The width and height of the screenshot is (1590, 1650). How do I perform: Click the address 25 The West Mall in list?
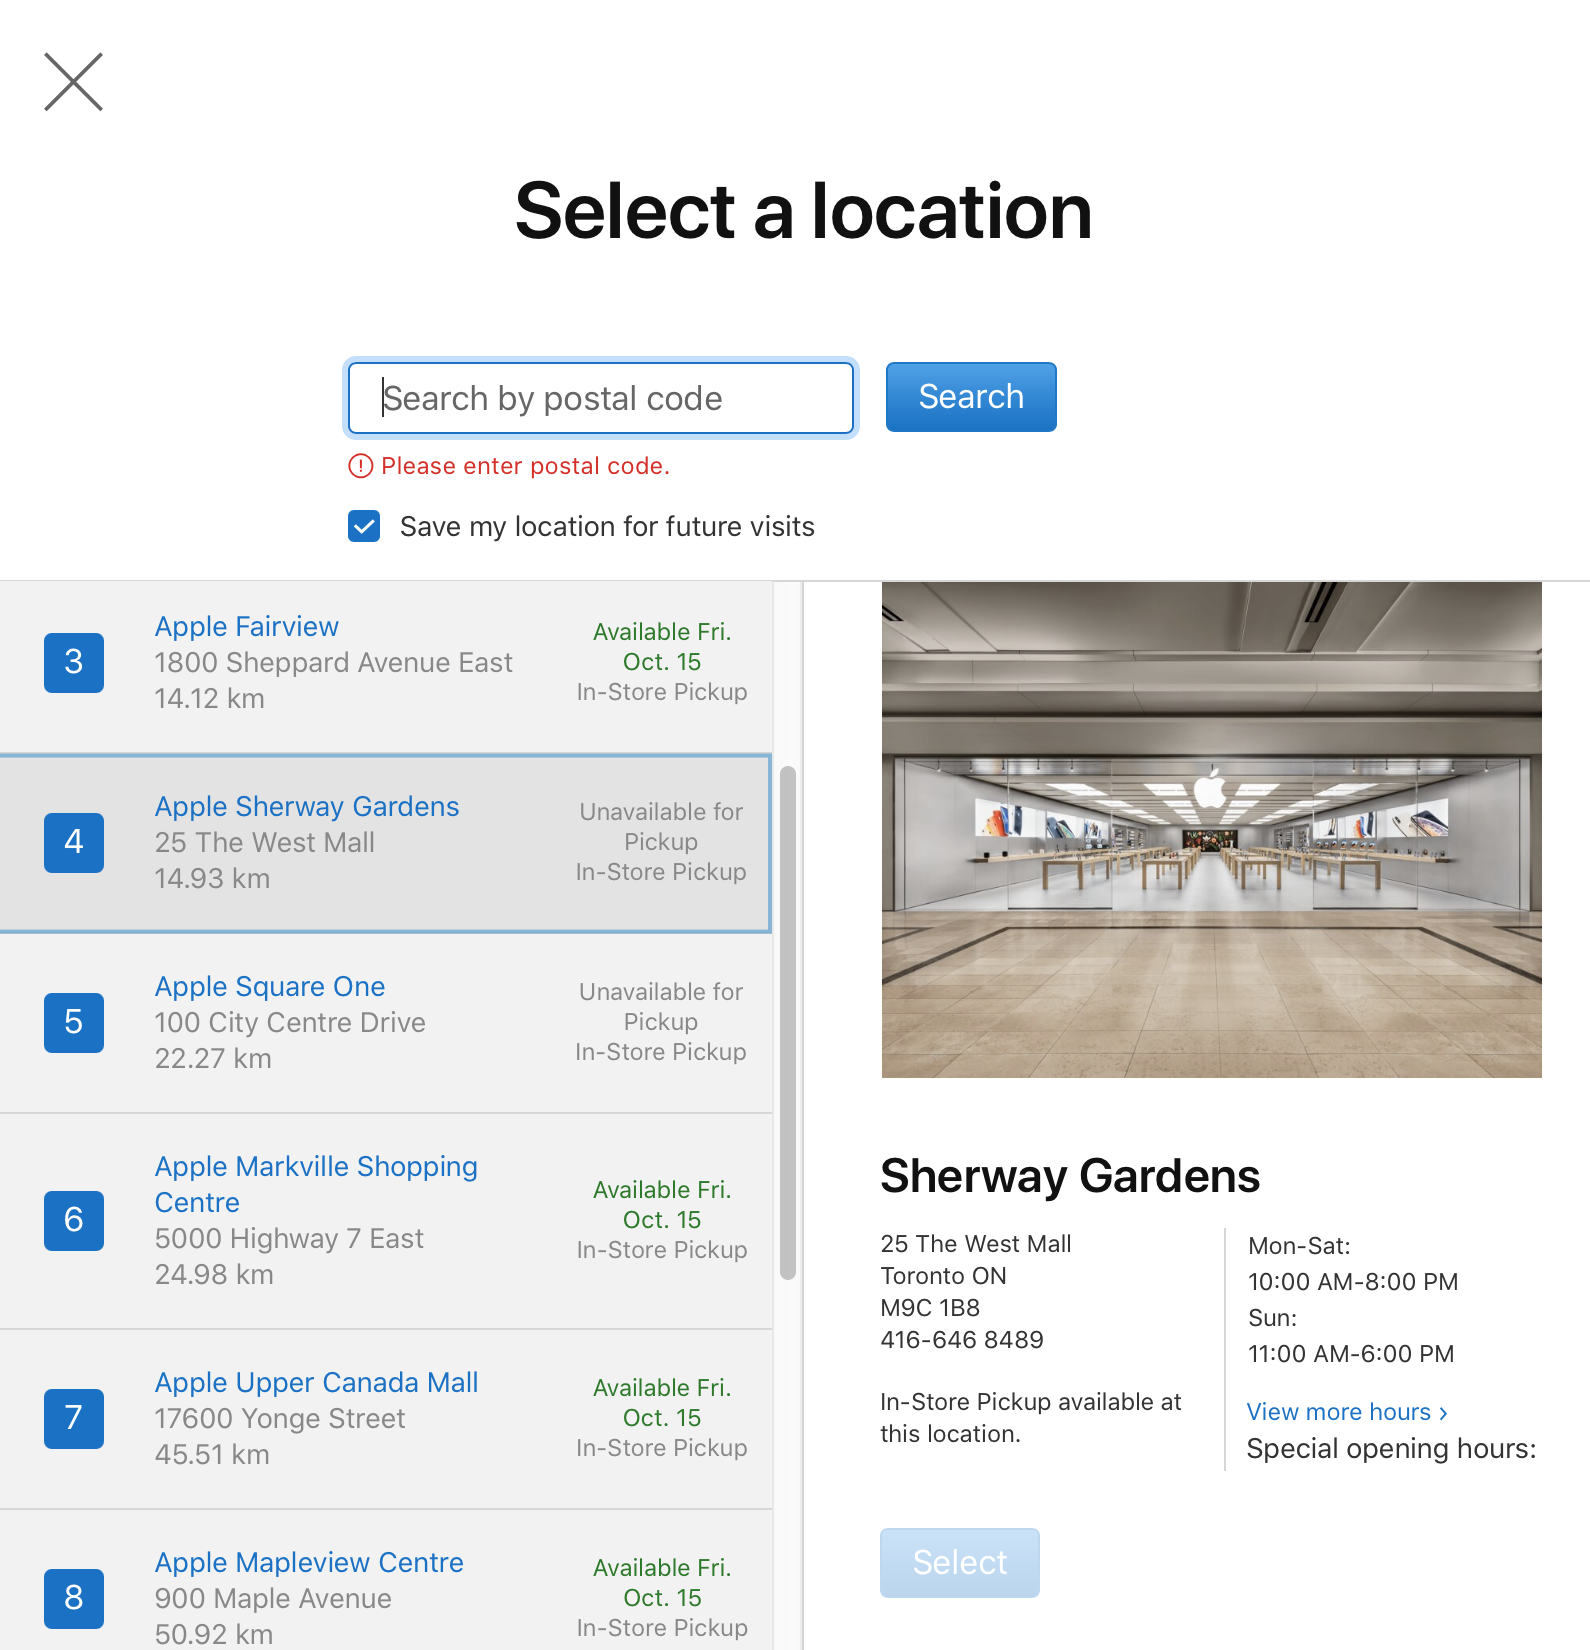pos(265,842)
